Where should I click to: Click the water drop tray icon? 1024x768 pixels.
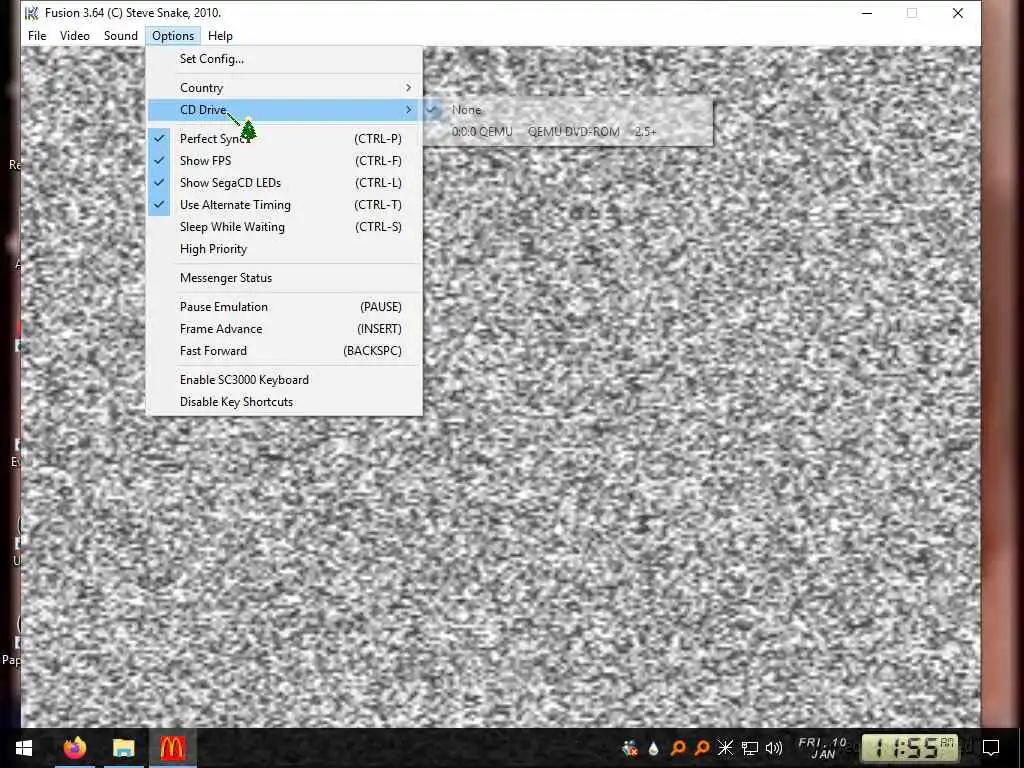point(653,748)
